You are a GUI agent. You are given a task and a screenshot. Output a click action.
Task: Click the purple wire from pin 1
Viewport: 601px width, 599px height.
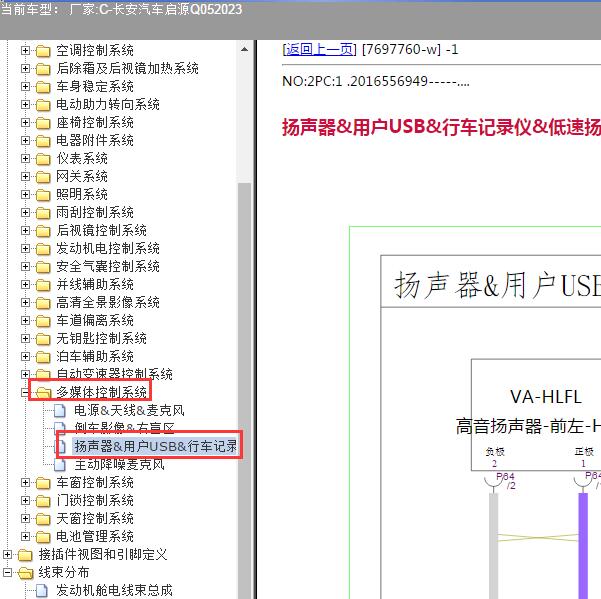[x=583, y=546]
